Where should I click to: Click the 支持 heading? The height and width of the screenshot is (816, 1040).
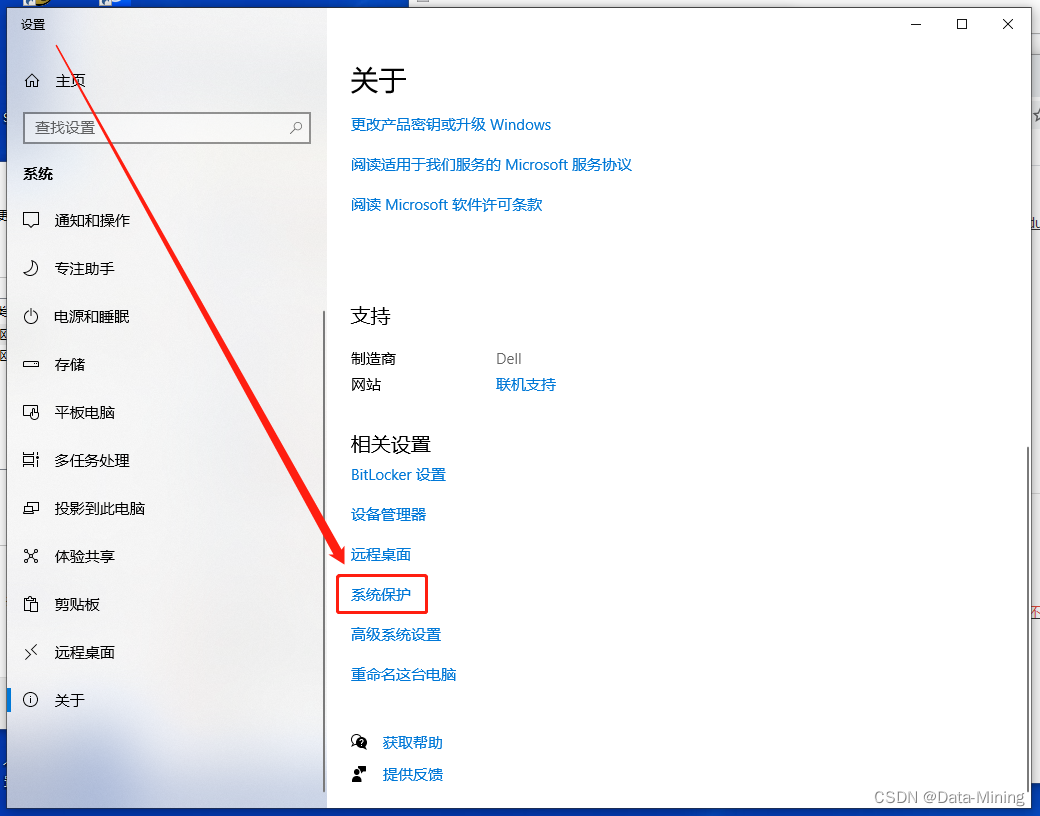[x=370, y=315]
